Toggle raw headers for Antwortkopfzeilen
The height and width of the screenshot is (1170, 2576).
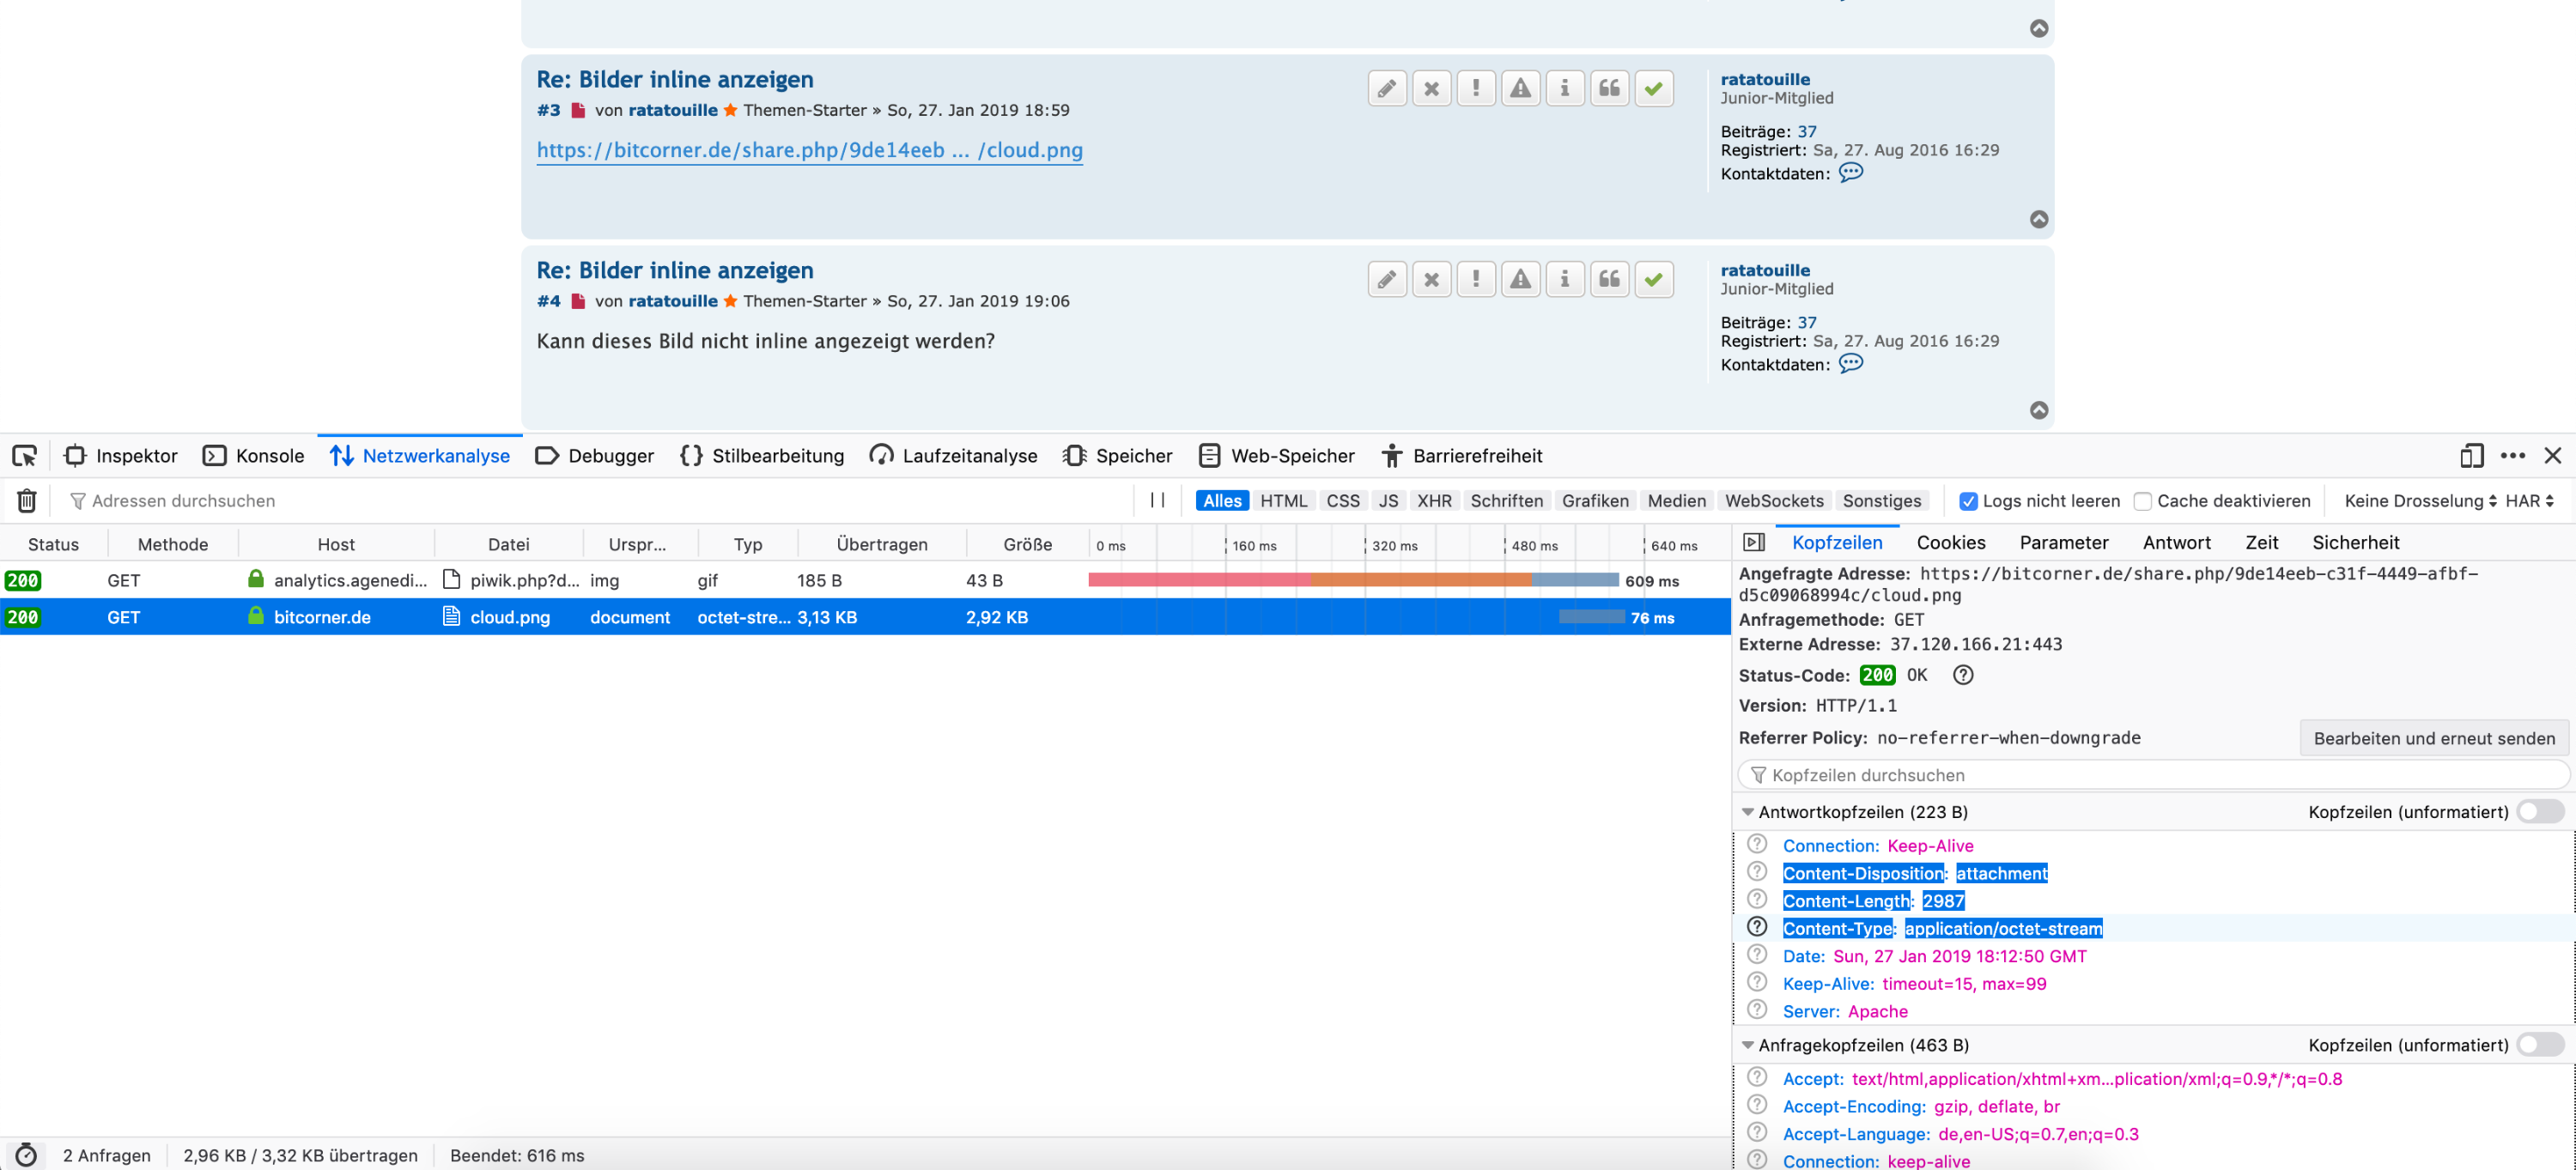point(2540,812)
